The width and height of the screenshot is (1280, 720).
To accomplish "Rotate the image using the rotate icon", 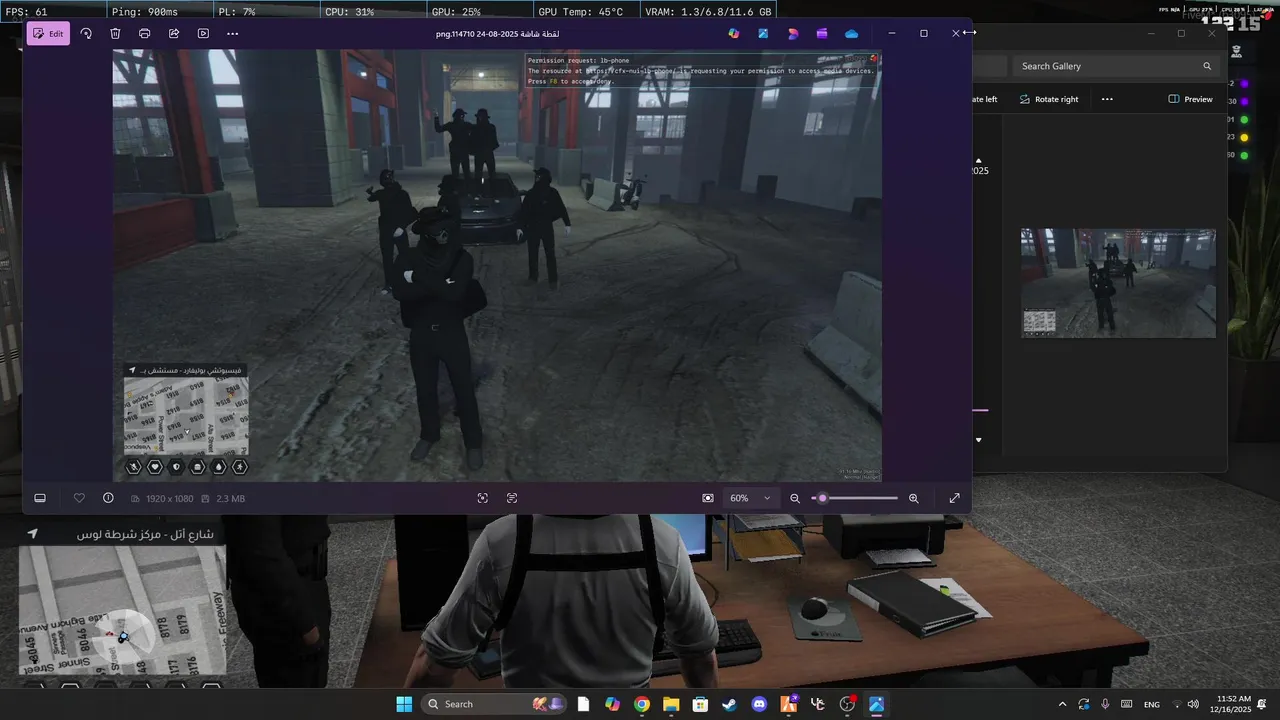I will pyautogui.click(x=86, y=33).
